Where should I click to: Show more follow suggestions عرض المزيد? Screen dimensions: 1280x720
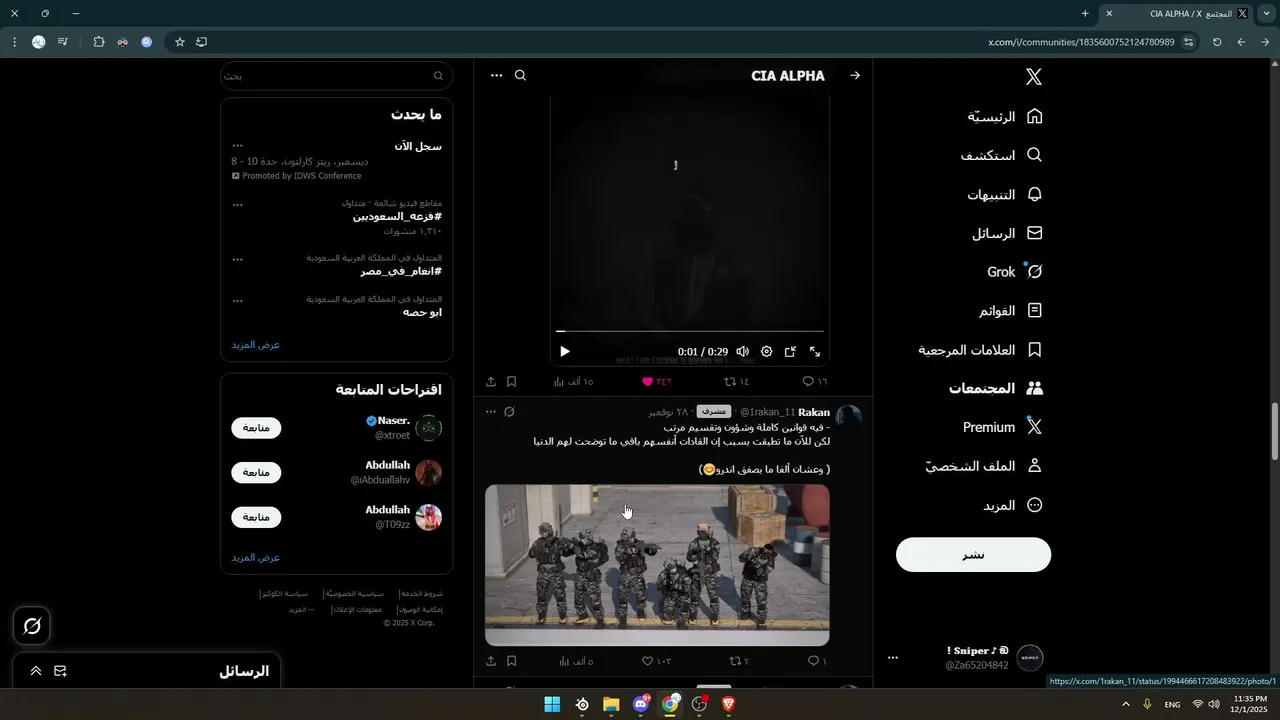pos(256,557)
